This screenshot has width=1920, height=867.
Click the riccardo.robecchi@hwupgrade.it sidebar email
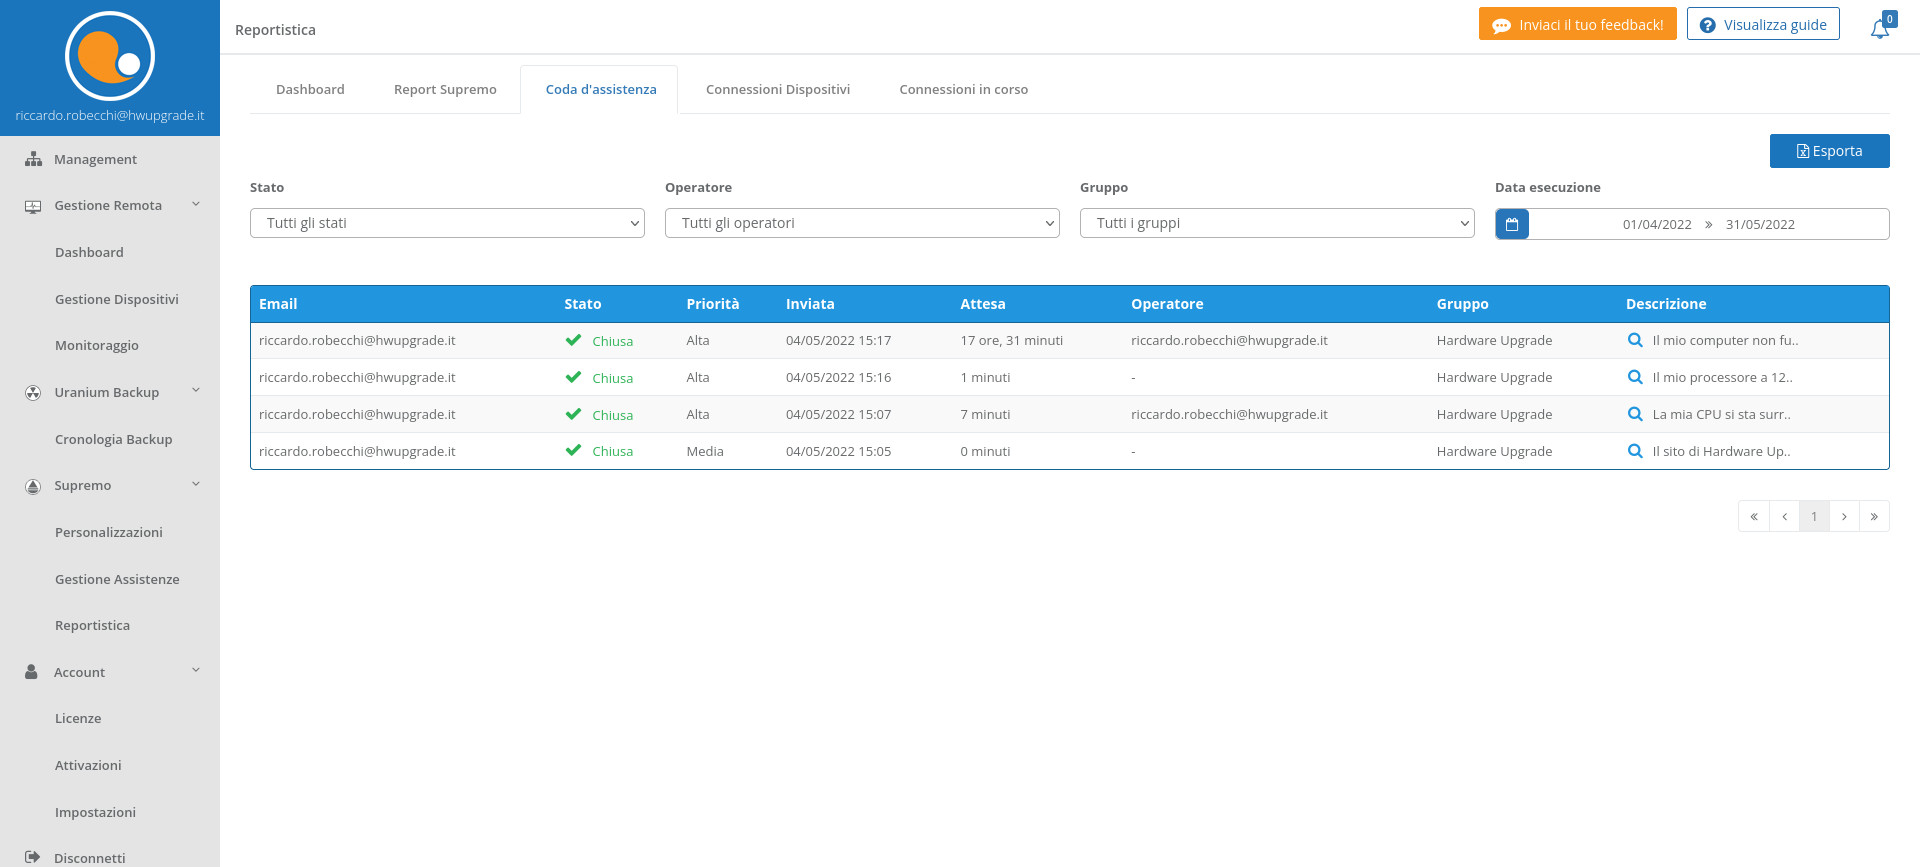tap(110, 116)
